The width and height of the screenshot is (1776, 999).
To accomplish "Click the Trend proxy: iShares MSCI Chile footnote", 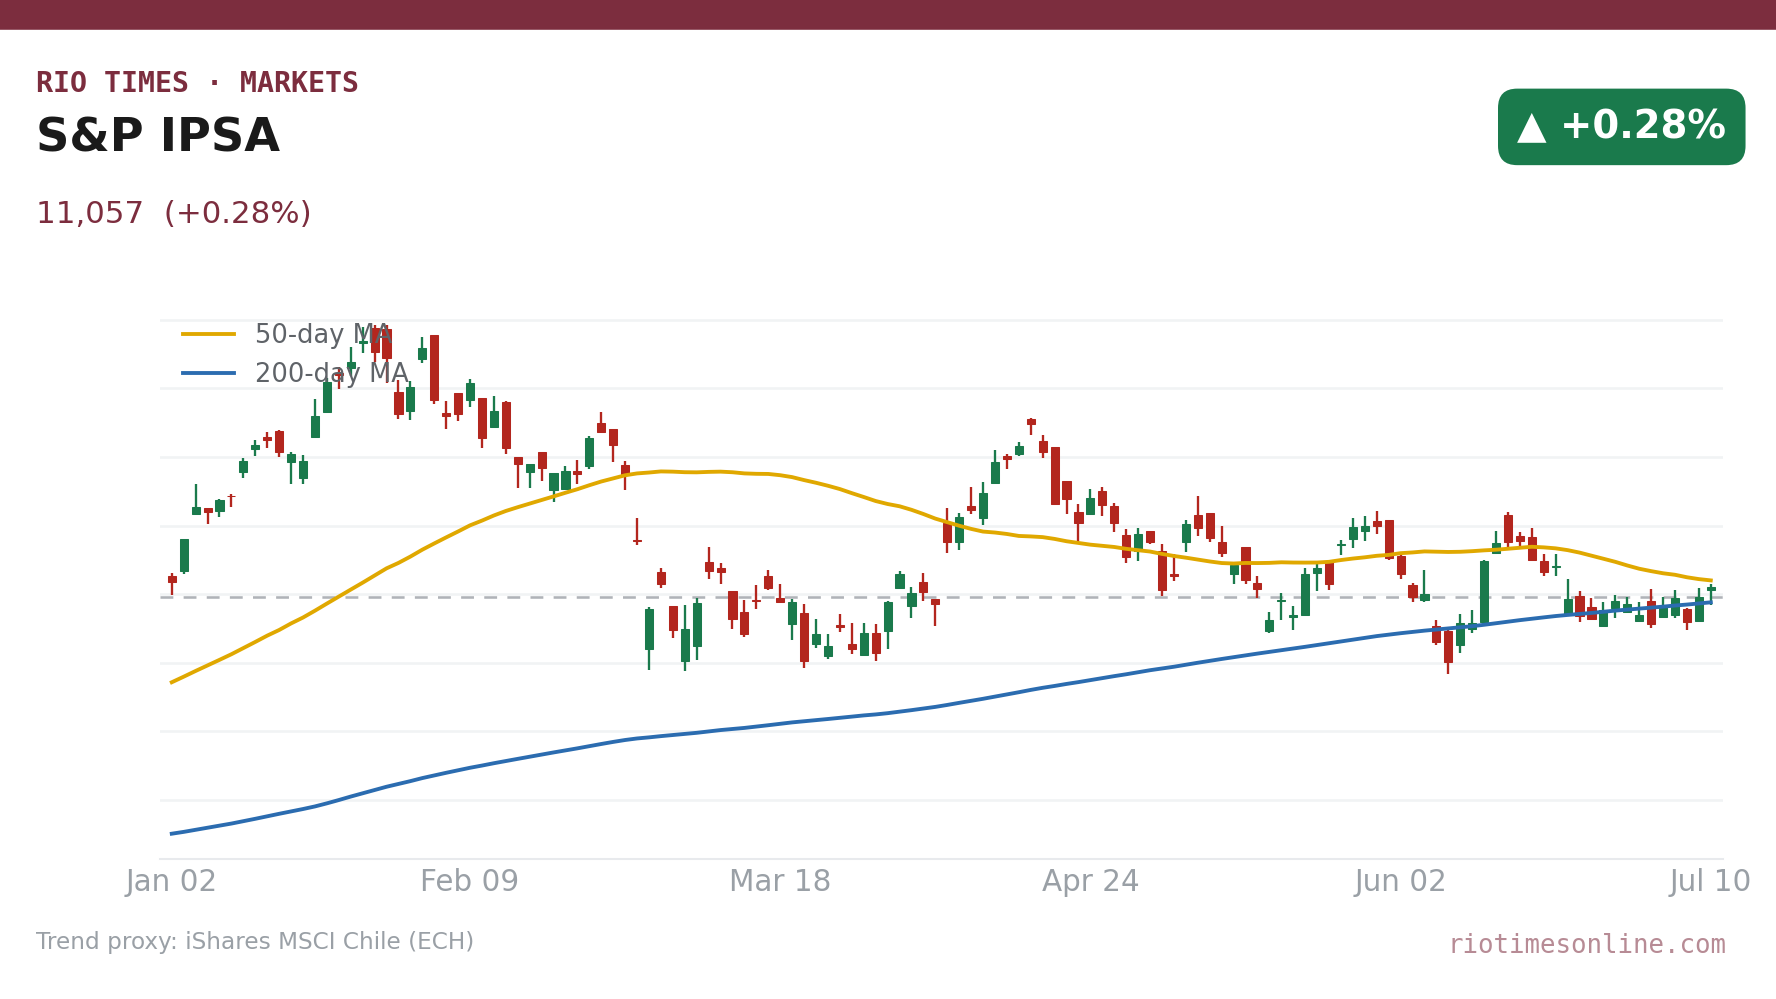I will pyautogui.click(x=255, y=942).
